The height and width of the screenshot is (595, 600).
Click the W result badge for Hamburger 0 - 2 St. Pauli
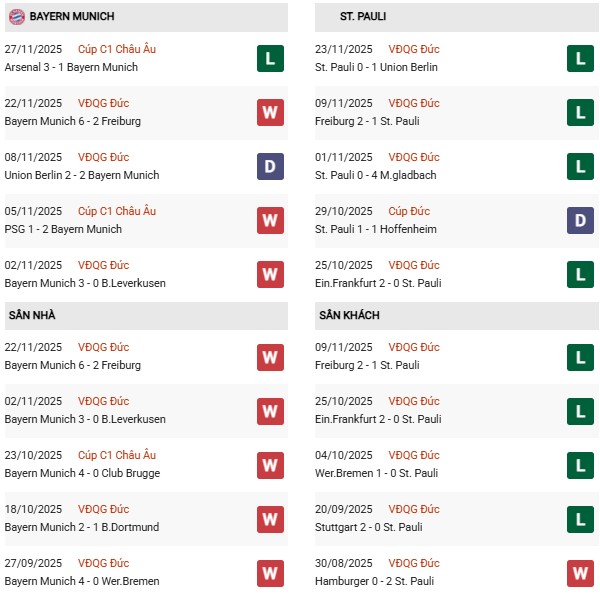(581, 573)
